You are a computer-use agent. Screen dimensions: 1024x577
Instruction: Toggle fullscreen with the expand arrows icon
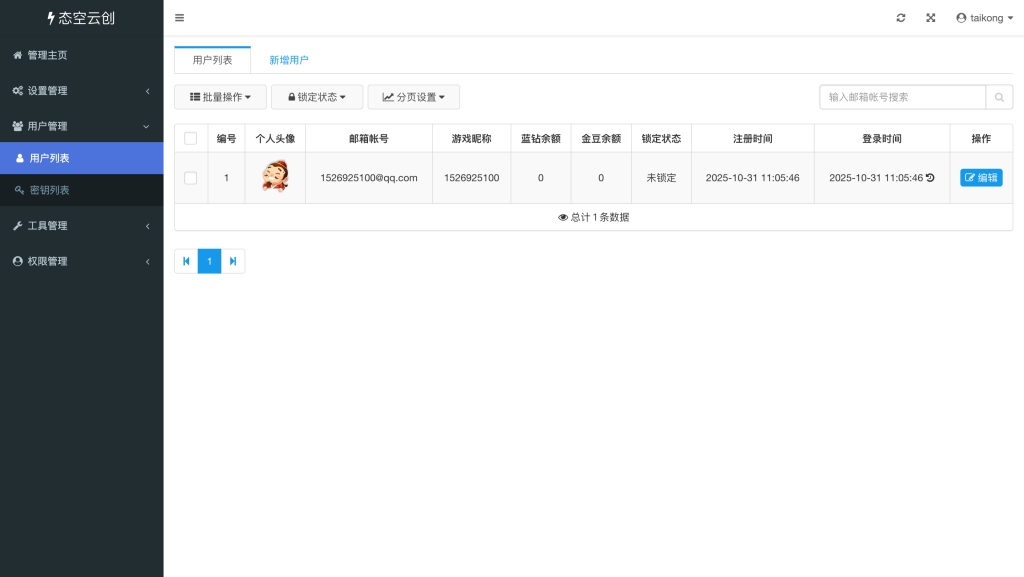931,17
